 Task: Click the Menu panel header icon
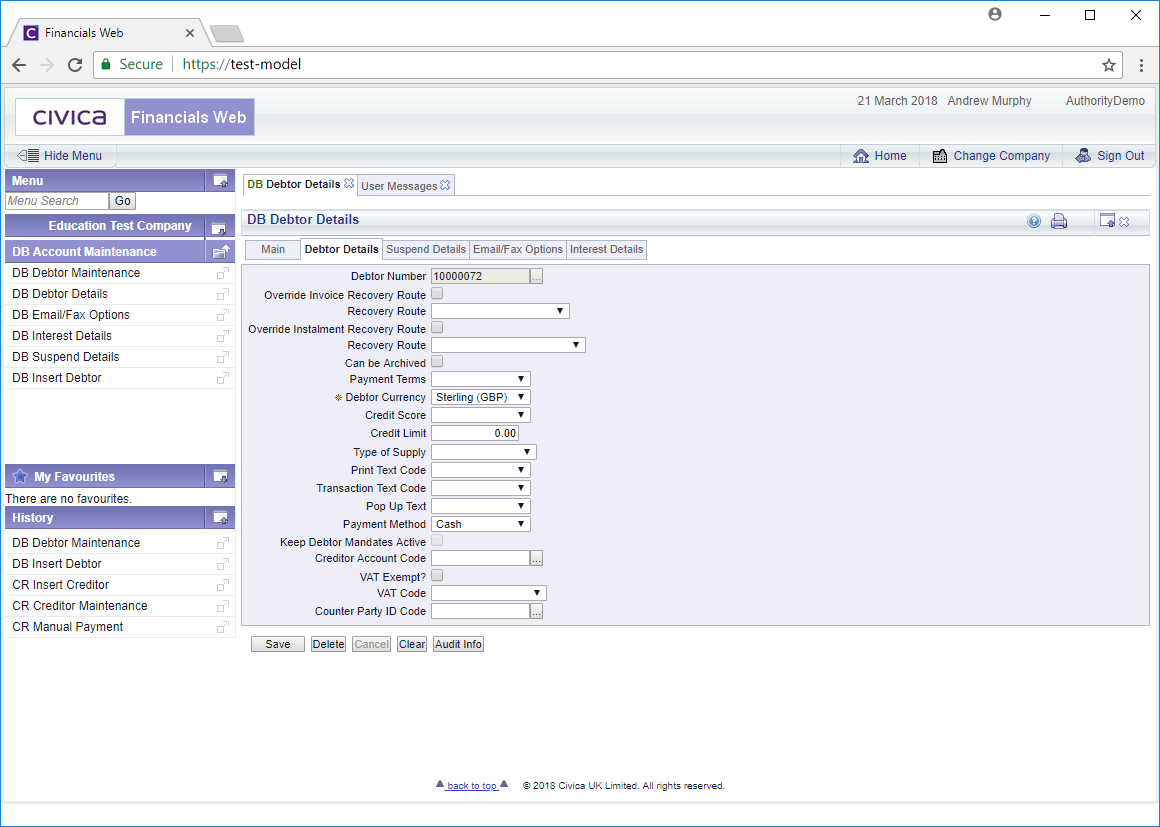(220, 180)
